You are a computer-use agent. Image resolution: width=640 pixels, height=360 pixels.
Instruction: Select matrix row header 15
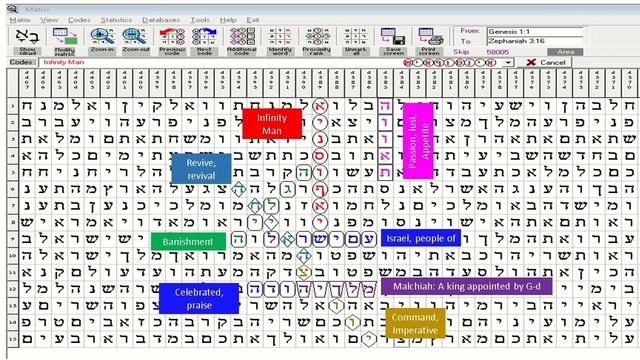click(13, 339)
